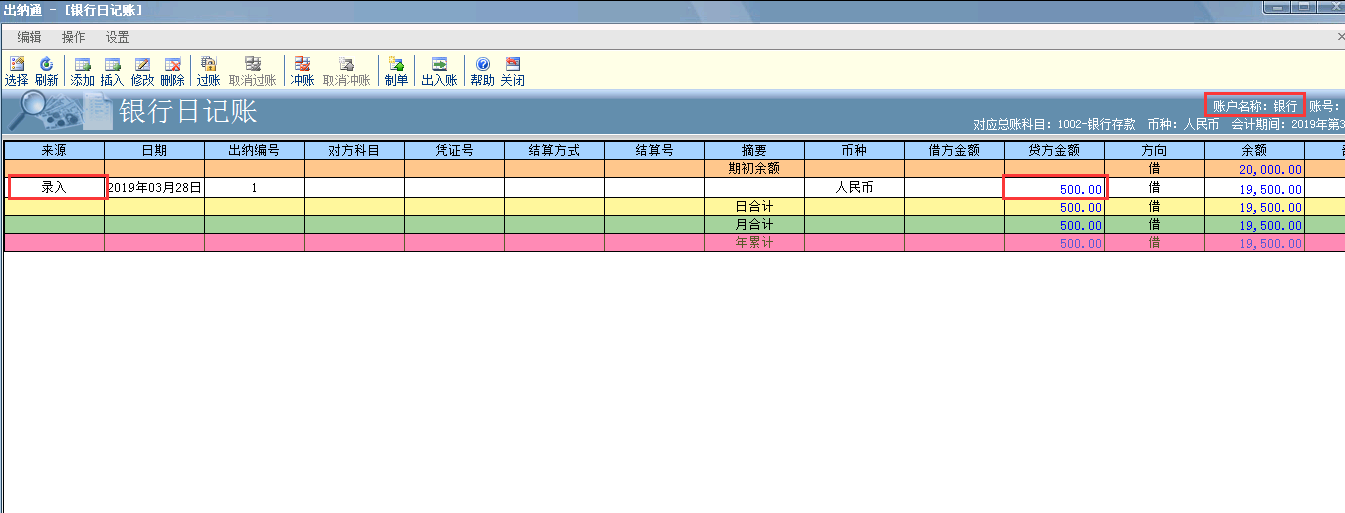Open the 编辑 menu
The image size is (1345, 513).
[x=29, y=37]
